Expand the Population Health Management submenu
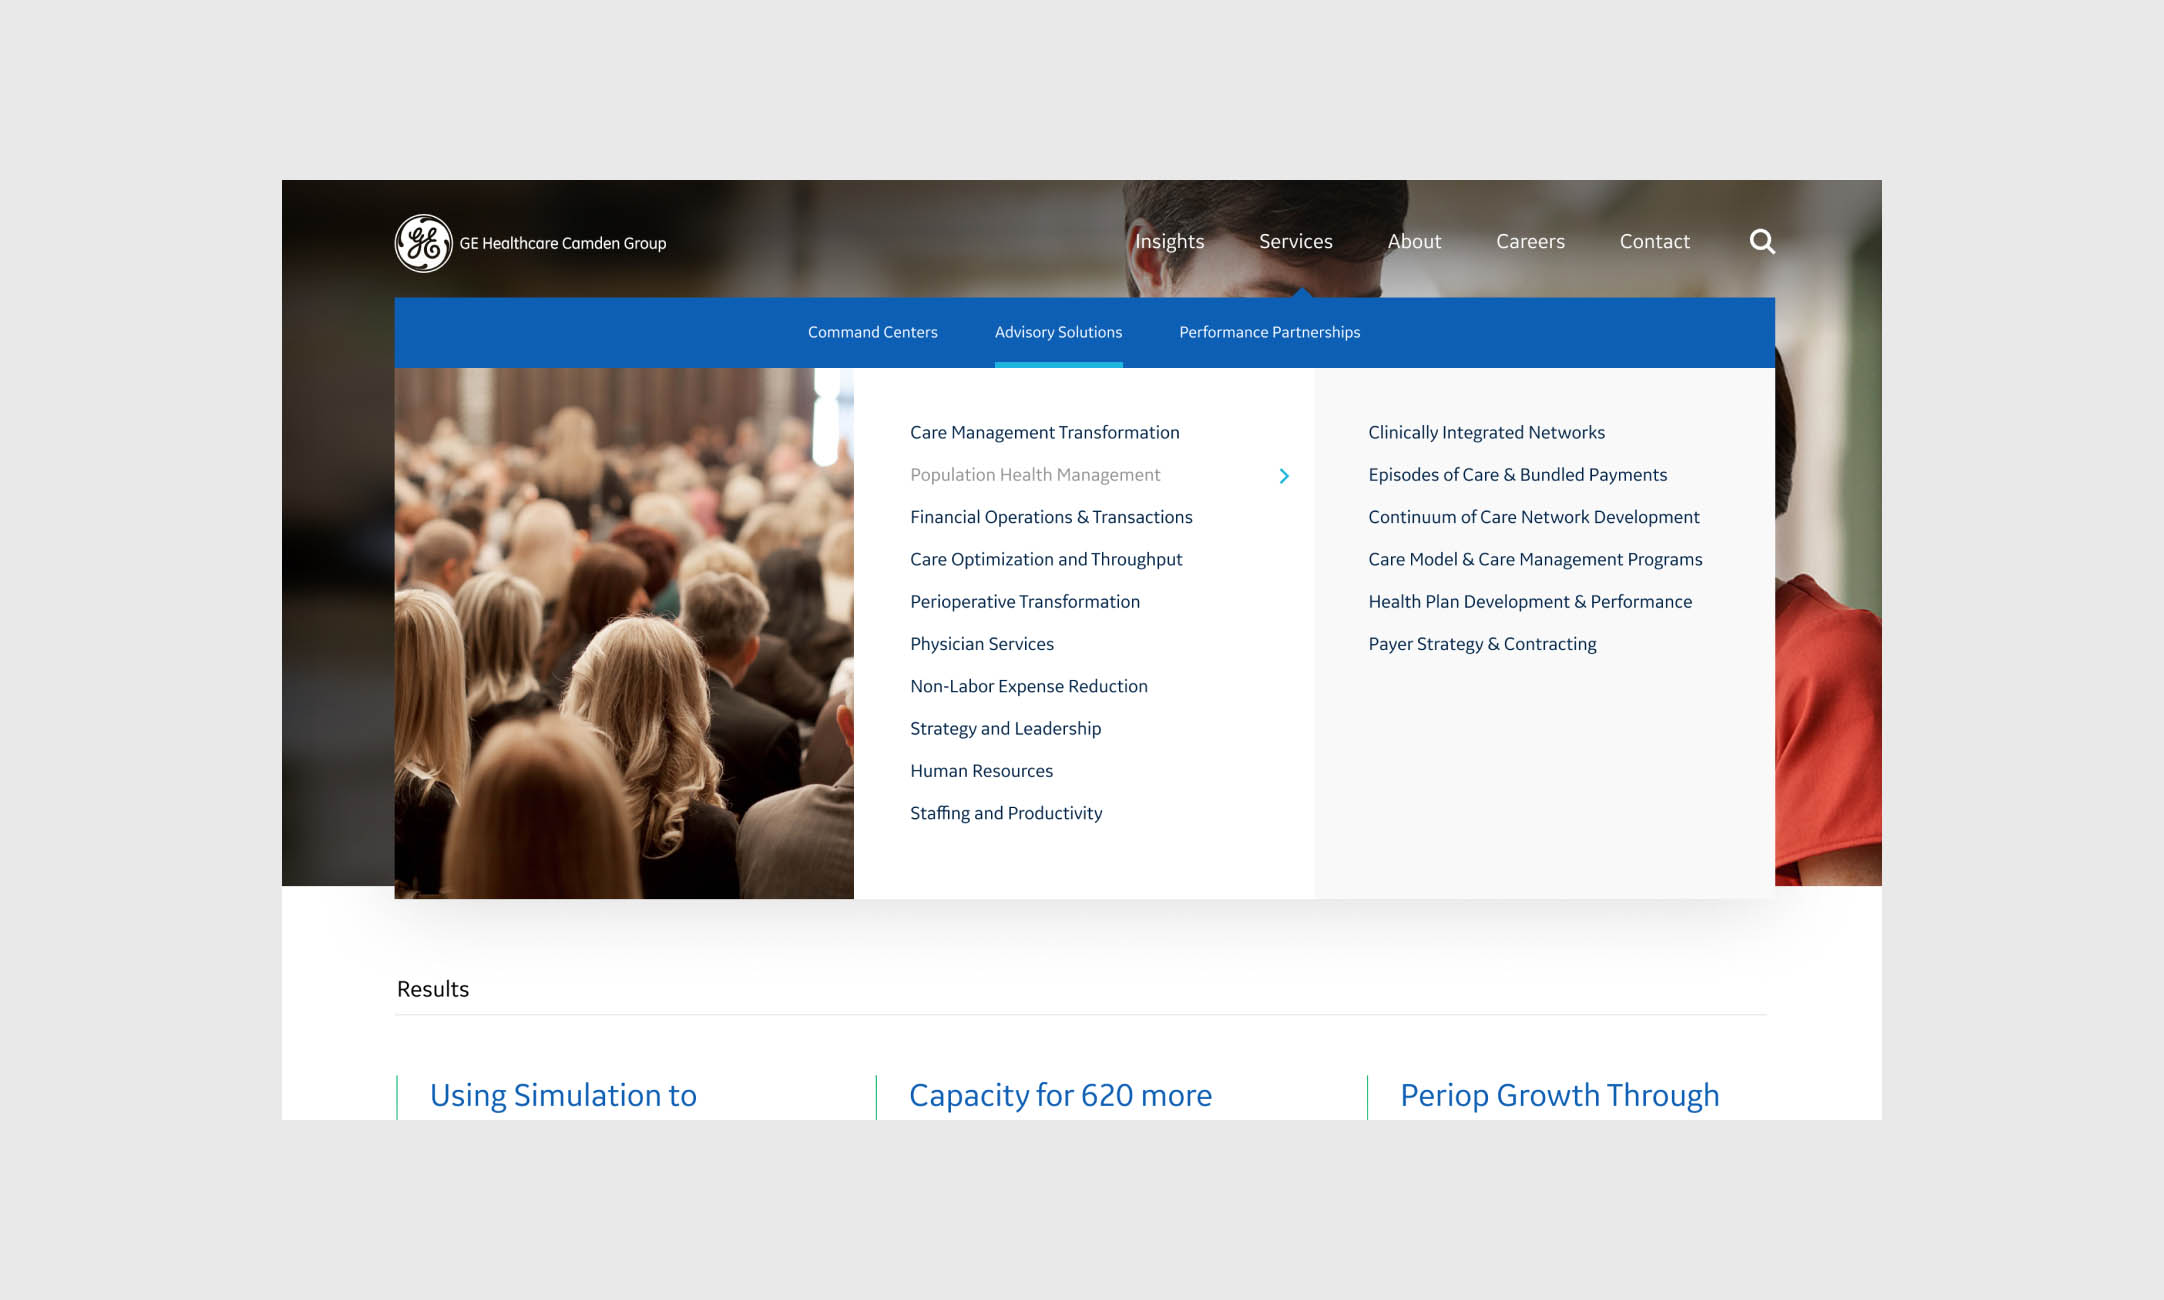The width and height of the screenshot is (2164, 1300). tap(1286, 475)
